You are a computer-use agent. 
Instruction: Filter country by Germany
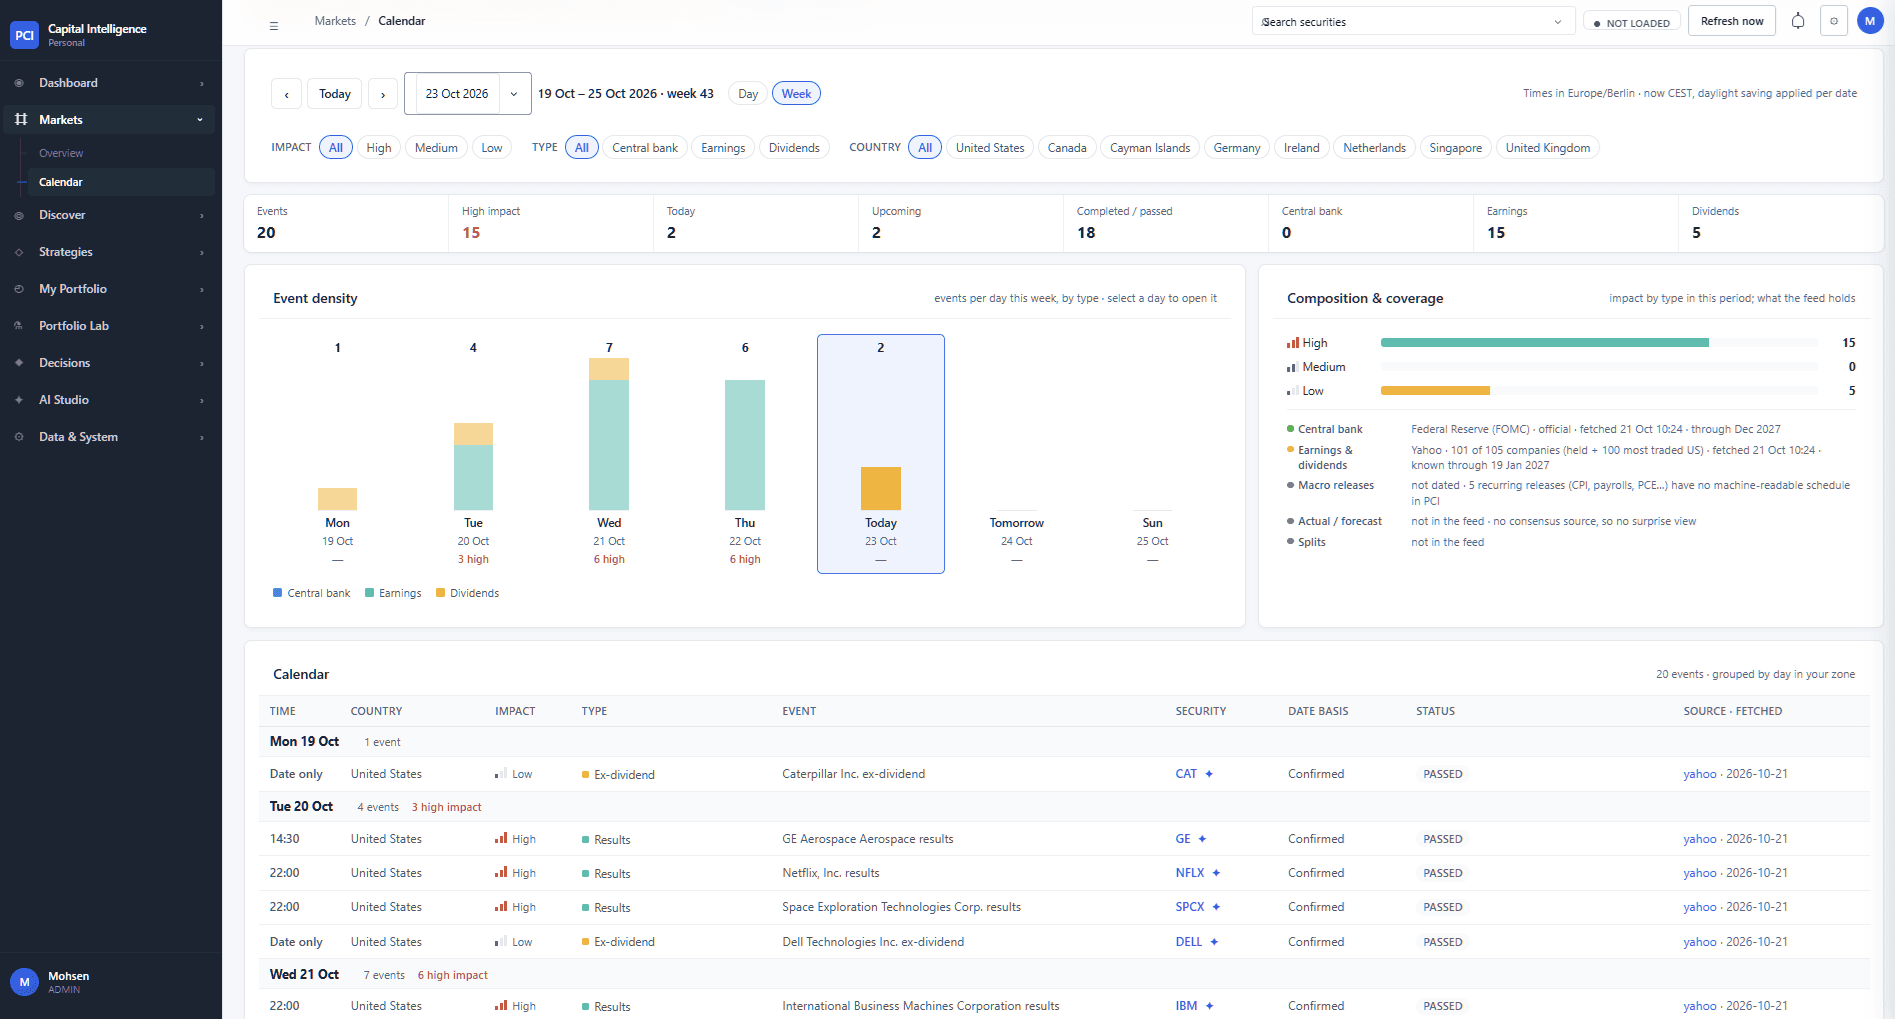[x=1237, y=148]
